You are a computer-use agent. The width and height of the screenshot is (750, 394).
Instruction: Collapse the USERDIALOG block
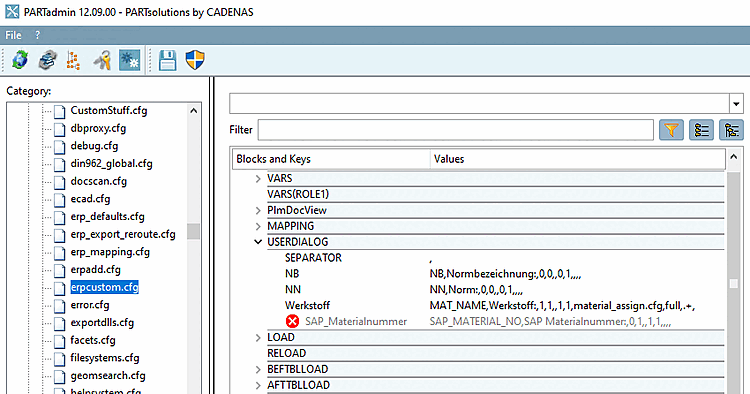(x=258, y=242)
